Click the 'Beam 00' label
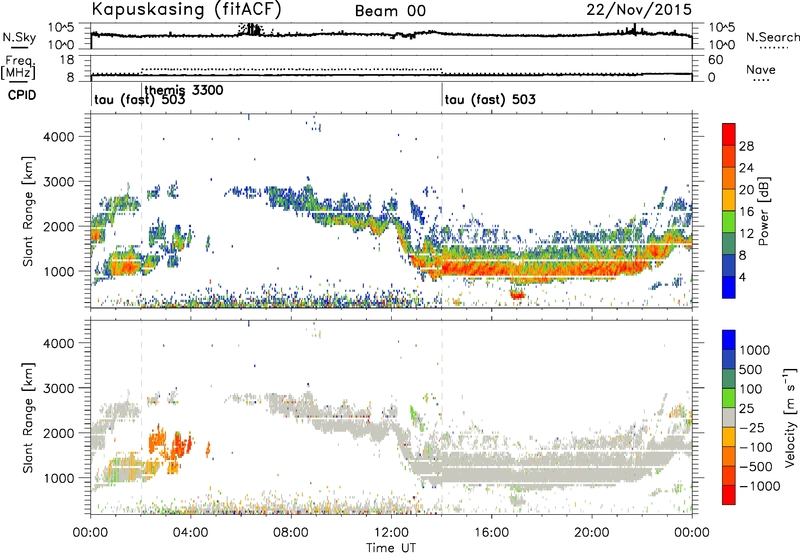 (x=390, y=11)
